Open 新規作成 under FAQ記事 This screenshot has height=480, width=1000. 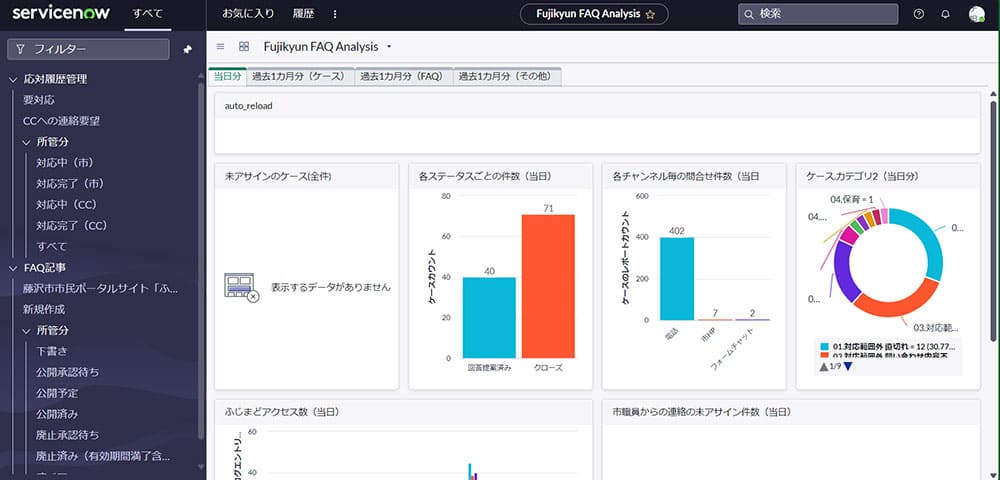click(x=44, y=309)
